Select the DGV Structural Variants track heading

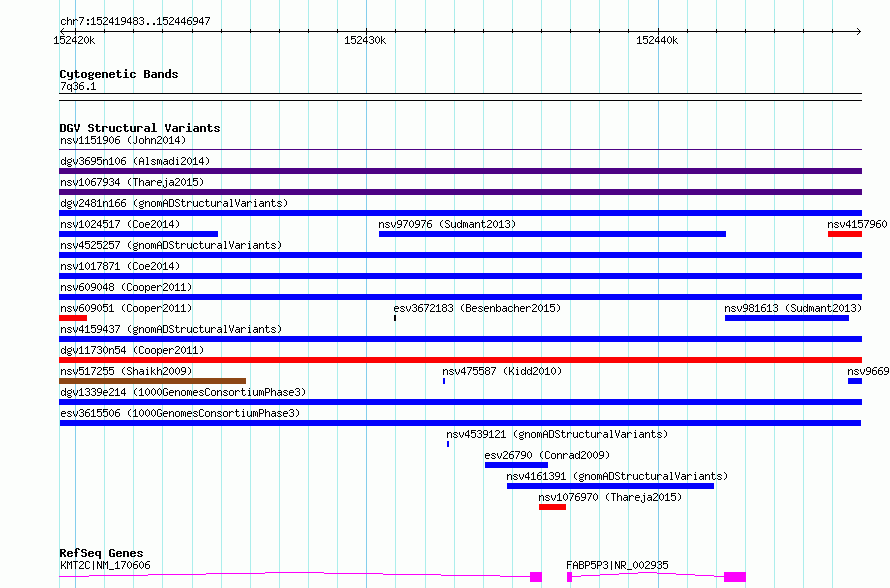pyautogui.click(x=140, y=128)
